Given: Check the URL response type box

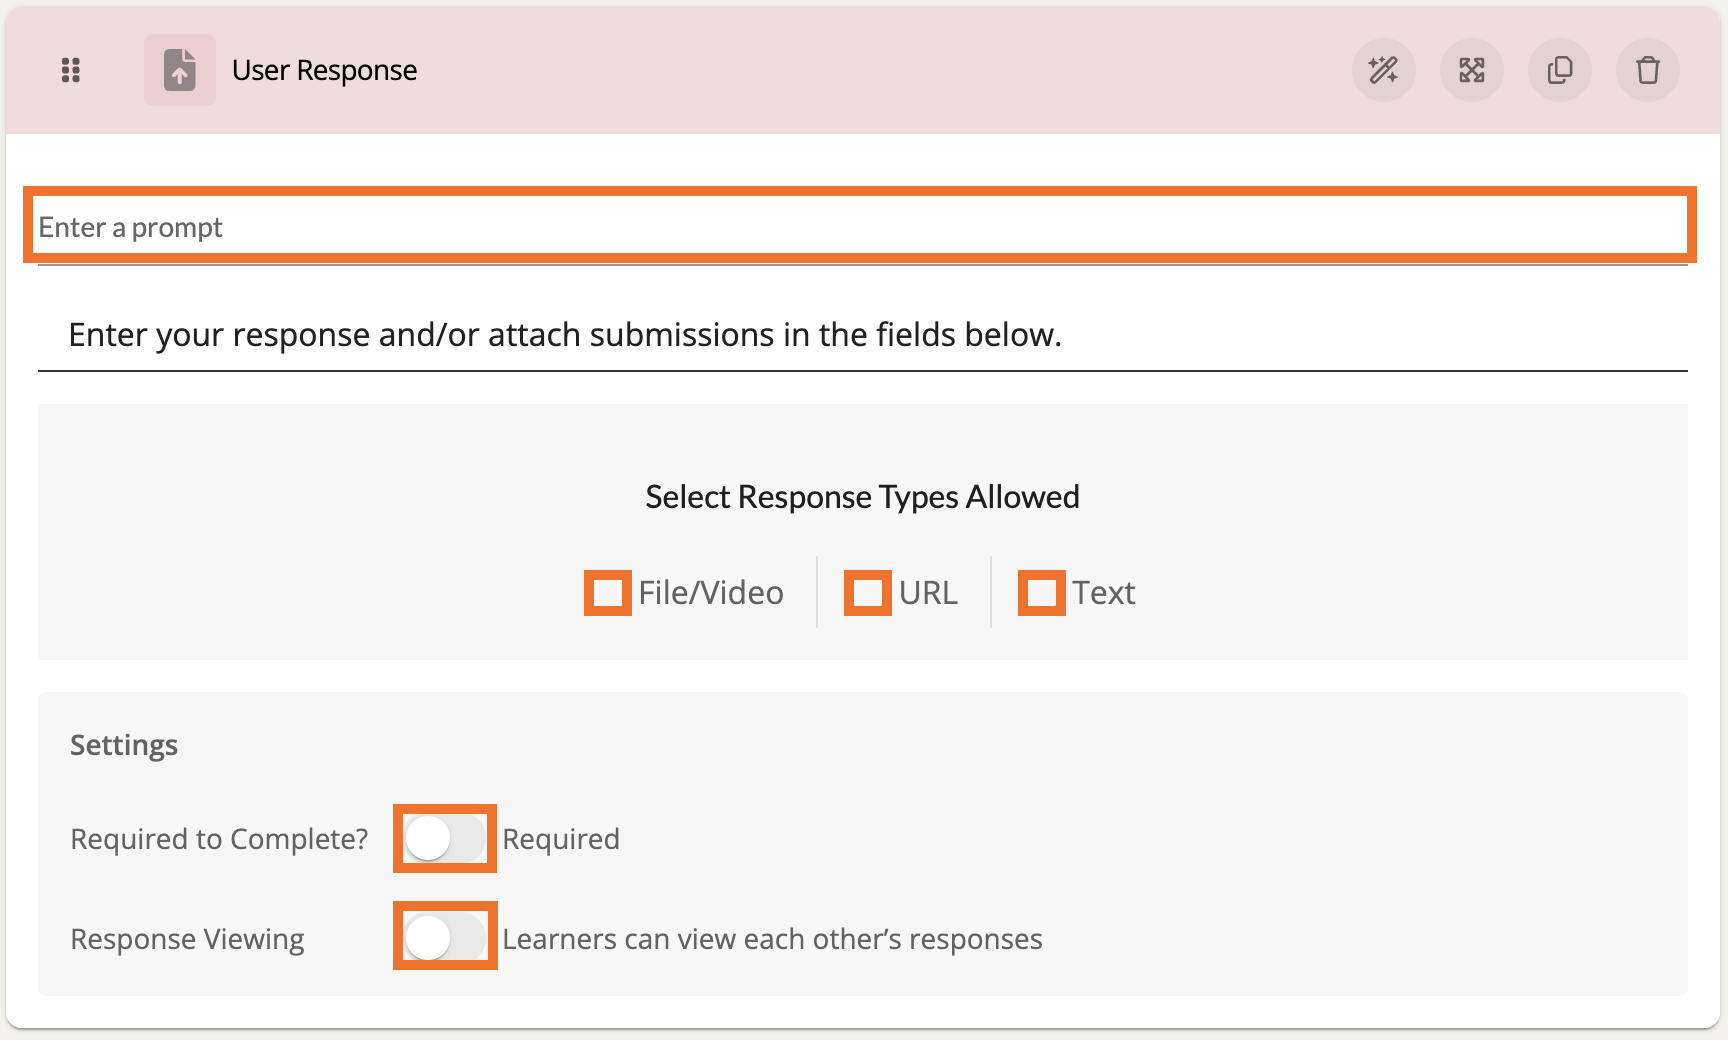Looking at the screenshot, I should (867, 593).
